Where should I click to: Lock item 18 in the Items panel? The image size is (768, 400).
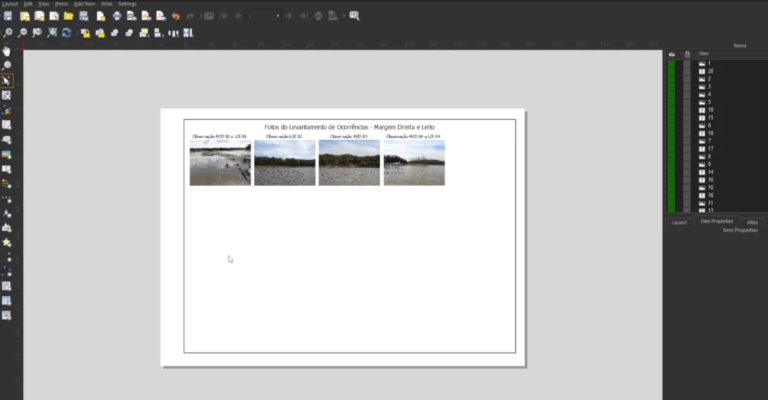[687, 133]
